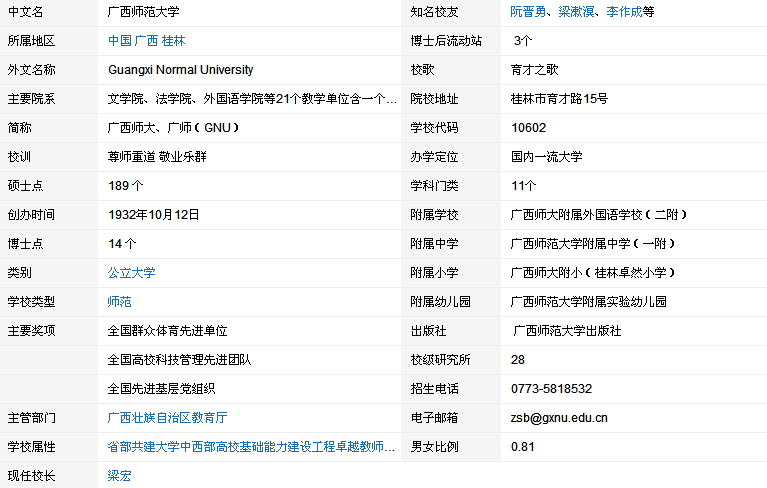
Task: Click the 3个 postdoctoral stations value
Action: (x=523, y=41)
